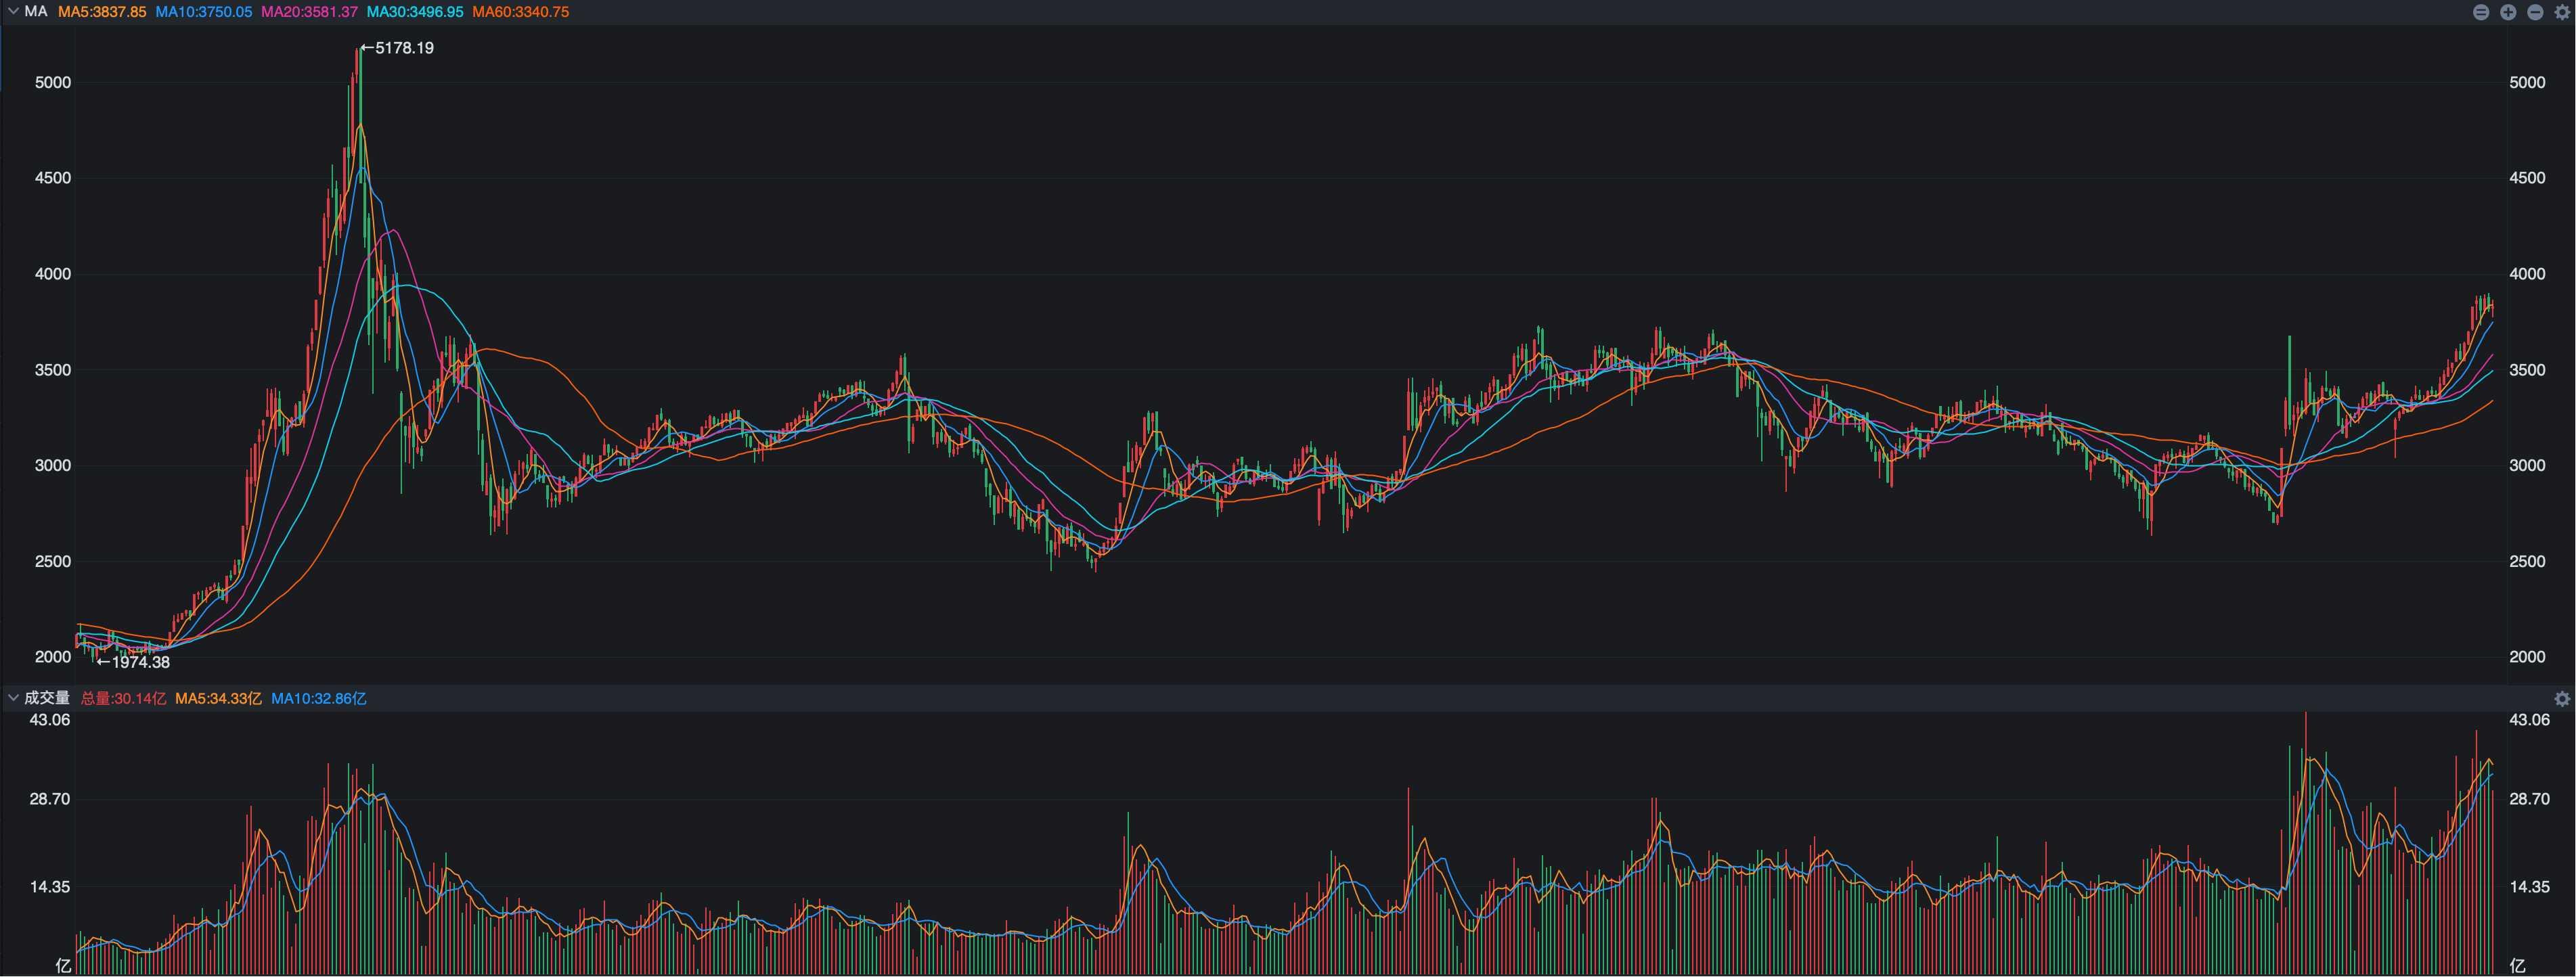This screenshot has height=977, width=2576.
Task: Select the blue MA10:3750.05 legend
Action: [204, 12]
